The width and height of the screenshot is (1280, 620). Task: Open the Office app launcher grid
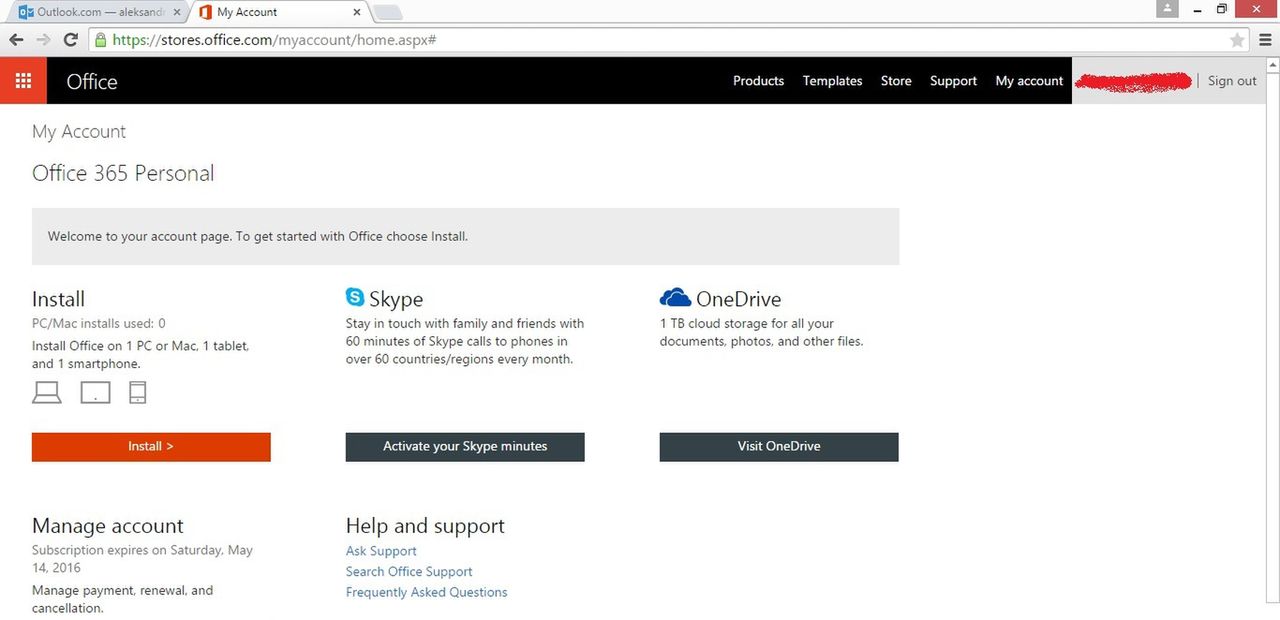pos(23,81)
